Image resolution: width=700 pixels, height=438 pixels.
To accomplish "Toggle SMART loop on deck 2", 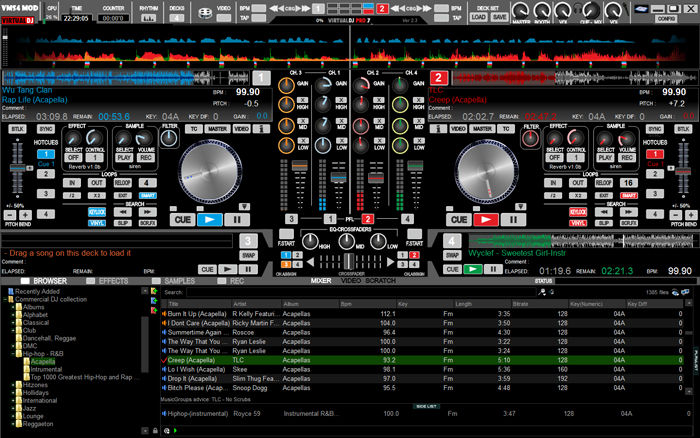I will [x=629, y=196].
